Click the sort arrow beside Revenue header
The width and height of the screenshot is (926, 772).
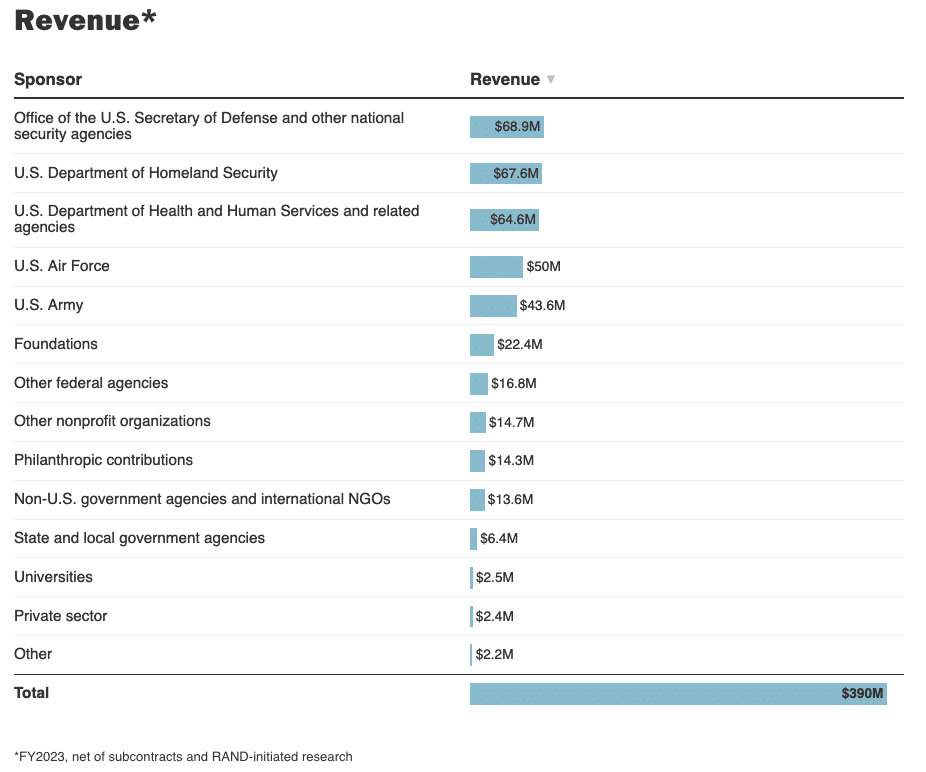pyautogui.click(x=550, y=80)
